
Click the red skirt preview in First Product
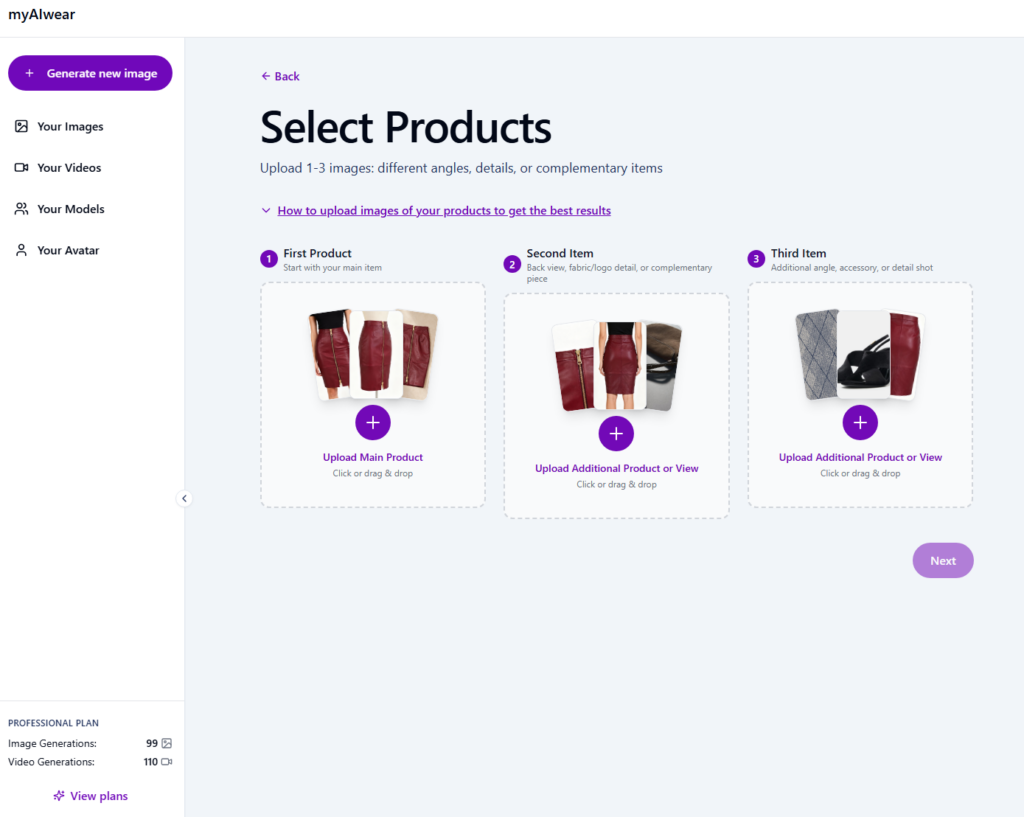(374, 354)
